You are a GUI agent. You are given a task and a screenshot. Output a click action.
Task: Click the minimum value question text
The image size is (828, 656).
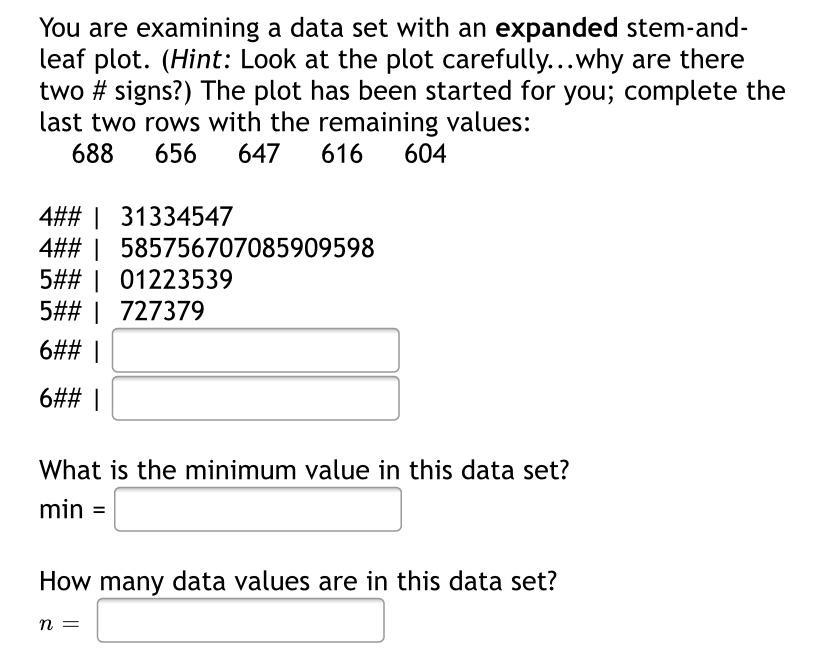click(304, 470)
